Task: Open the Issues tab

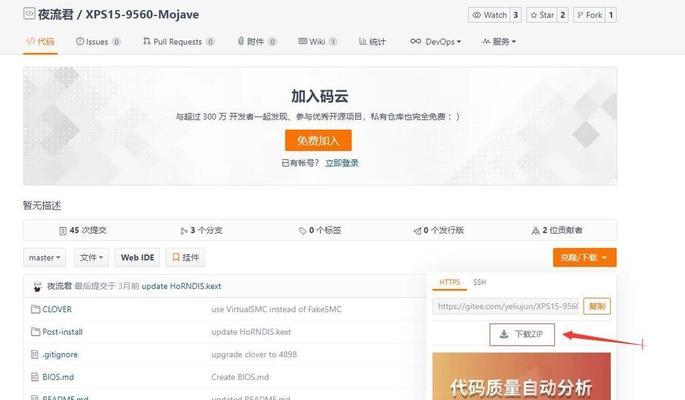Action: point(98,41)
